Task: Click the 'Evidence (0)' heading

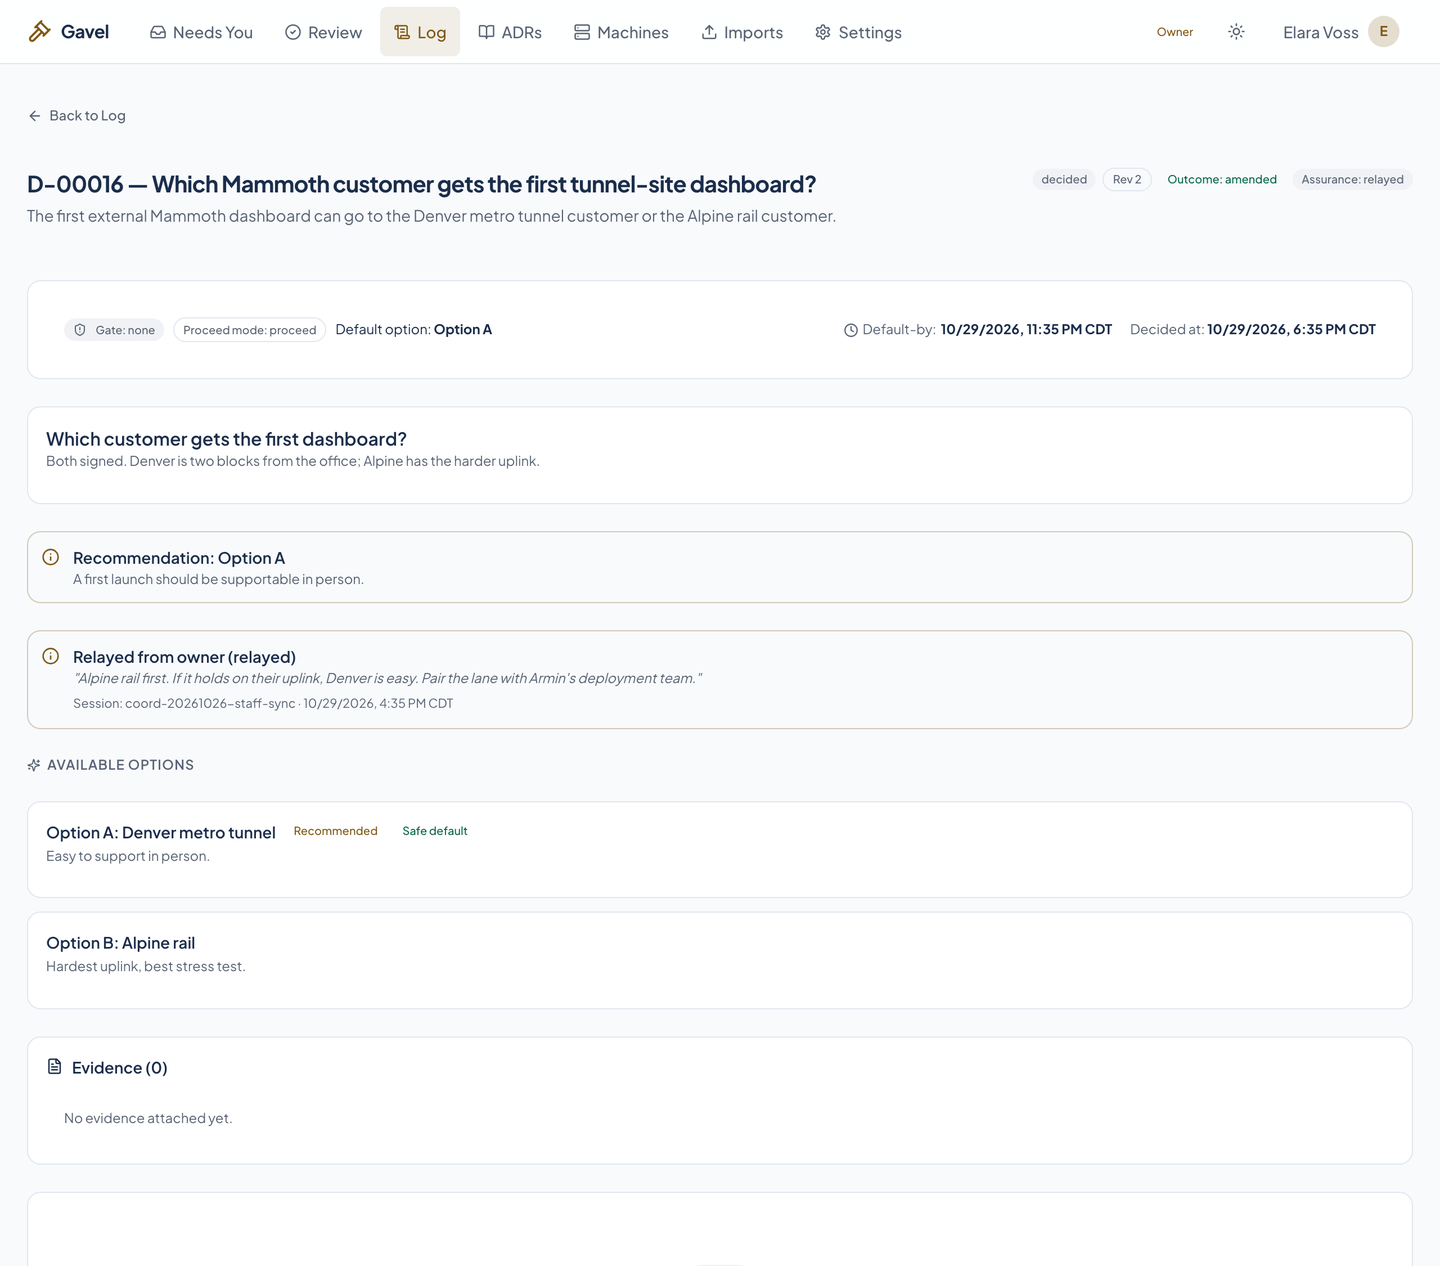Action: point(120,1068)
